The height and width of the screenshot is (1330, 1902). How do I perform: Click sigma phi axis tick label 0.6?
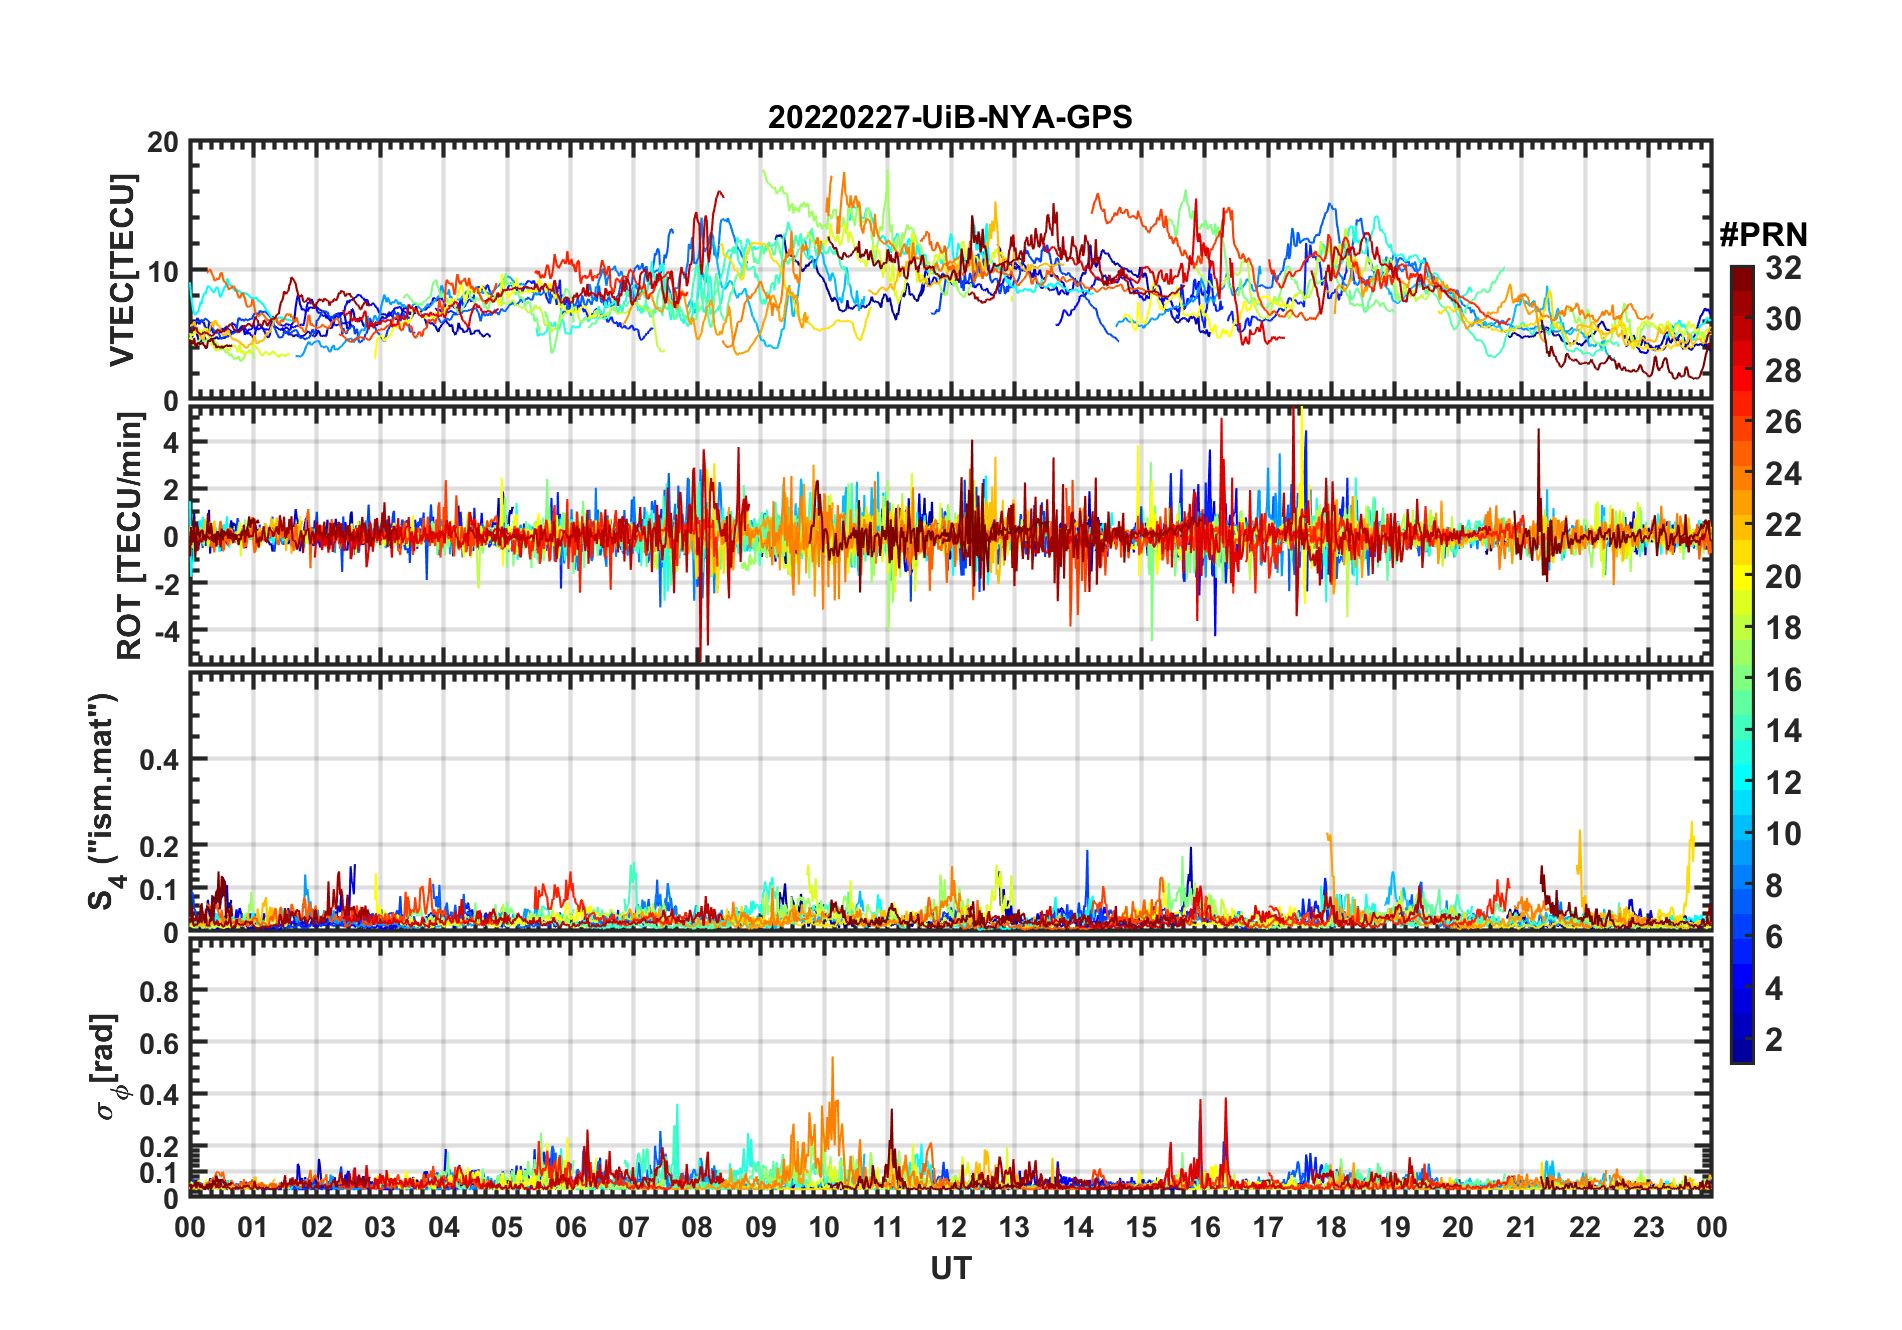point(159,1043)
